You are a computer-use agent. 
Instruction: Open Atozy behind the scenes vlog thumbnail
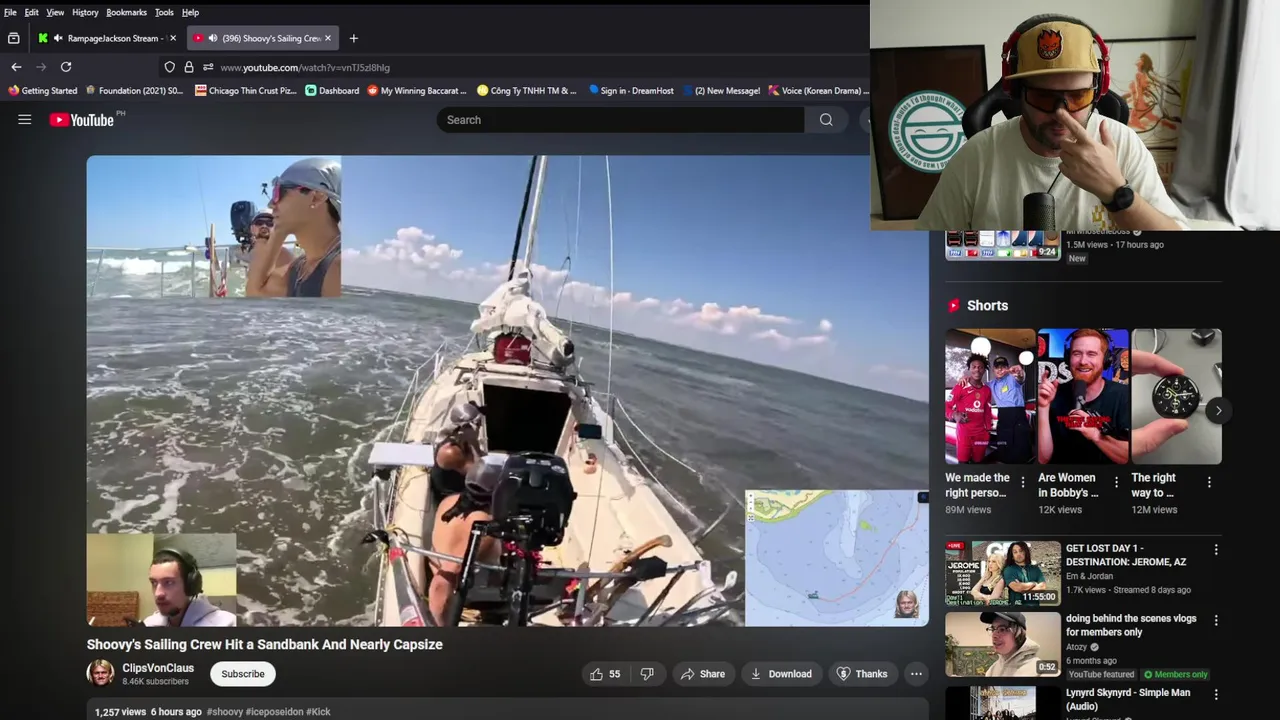click(x=1003, y=644)
